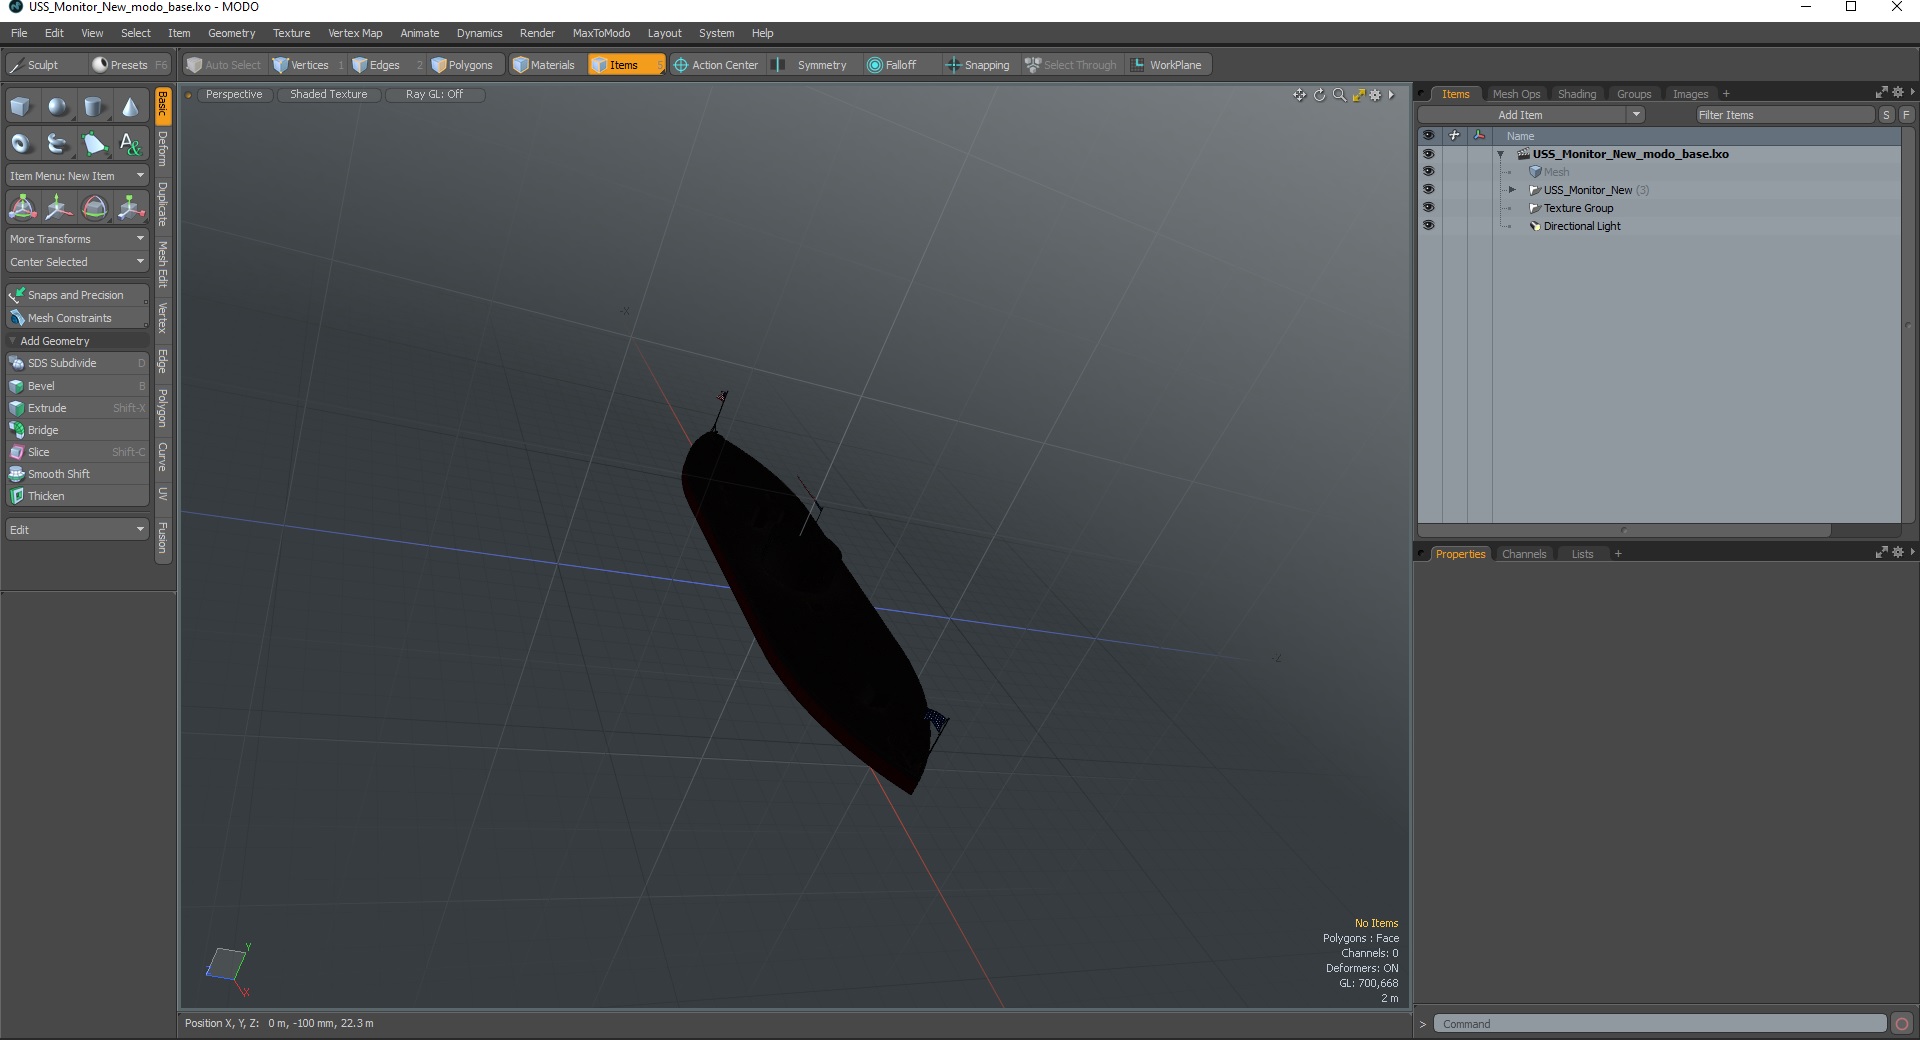Open Properties panel settings gear icon
This screenshot has height=1040, width=1920.
point(1898,553)
